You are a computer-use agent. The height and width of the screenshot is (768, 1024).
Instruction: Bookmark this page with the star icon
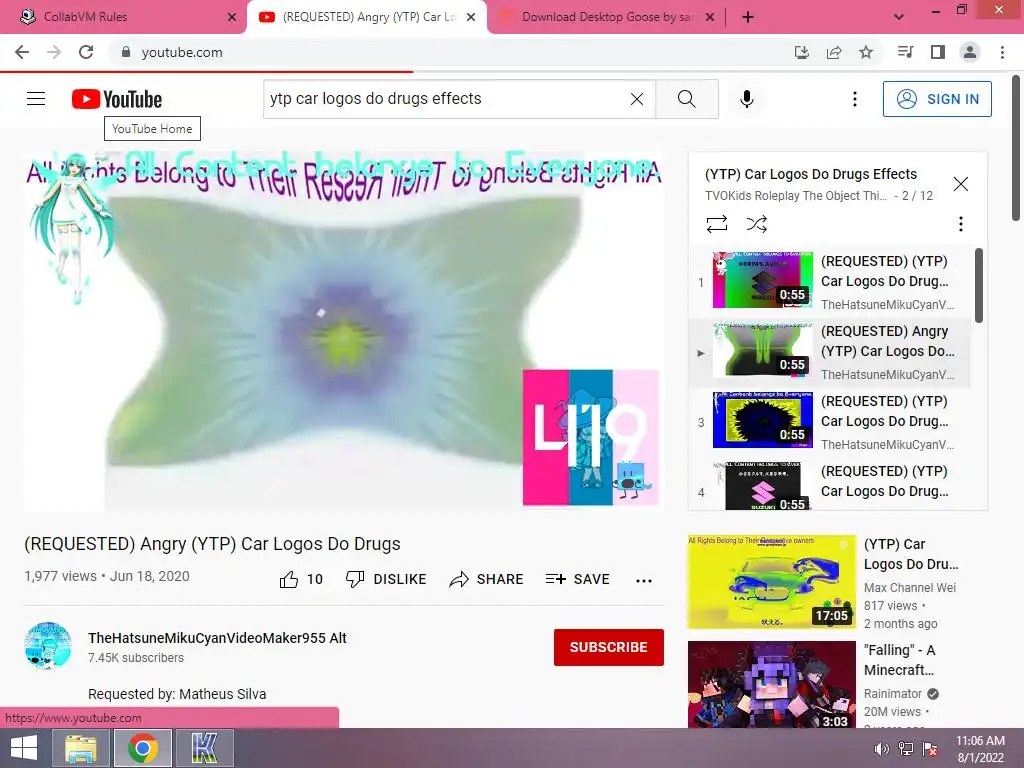(x=866, y=52)
